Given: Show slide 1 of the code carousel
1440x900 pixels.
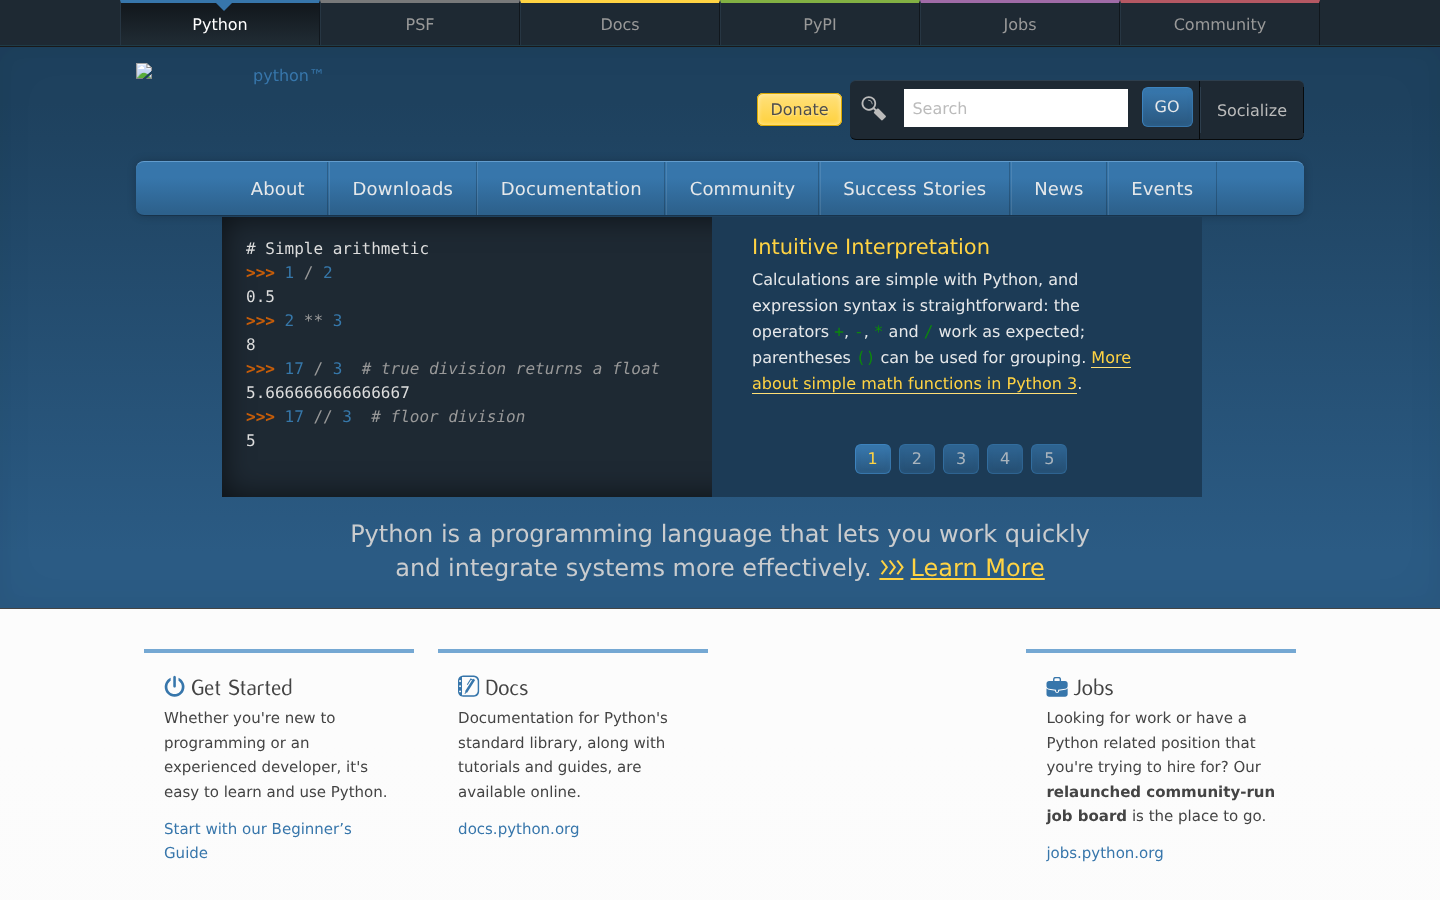Looking at the screenshot, I should (x=873, y=459).
